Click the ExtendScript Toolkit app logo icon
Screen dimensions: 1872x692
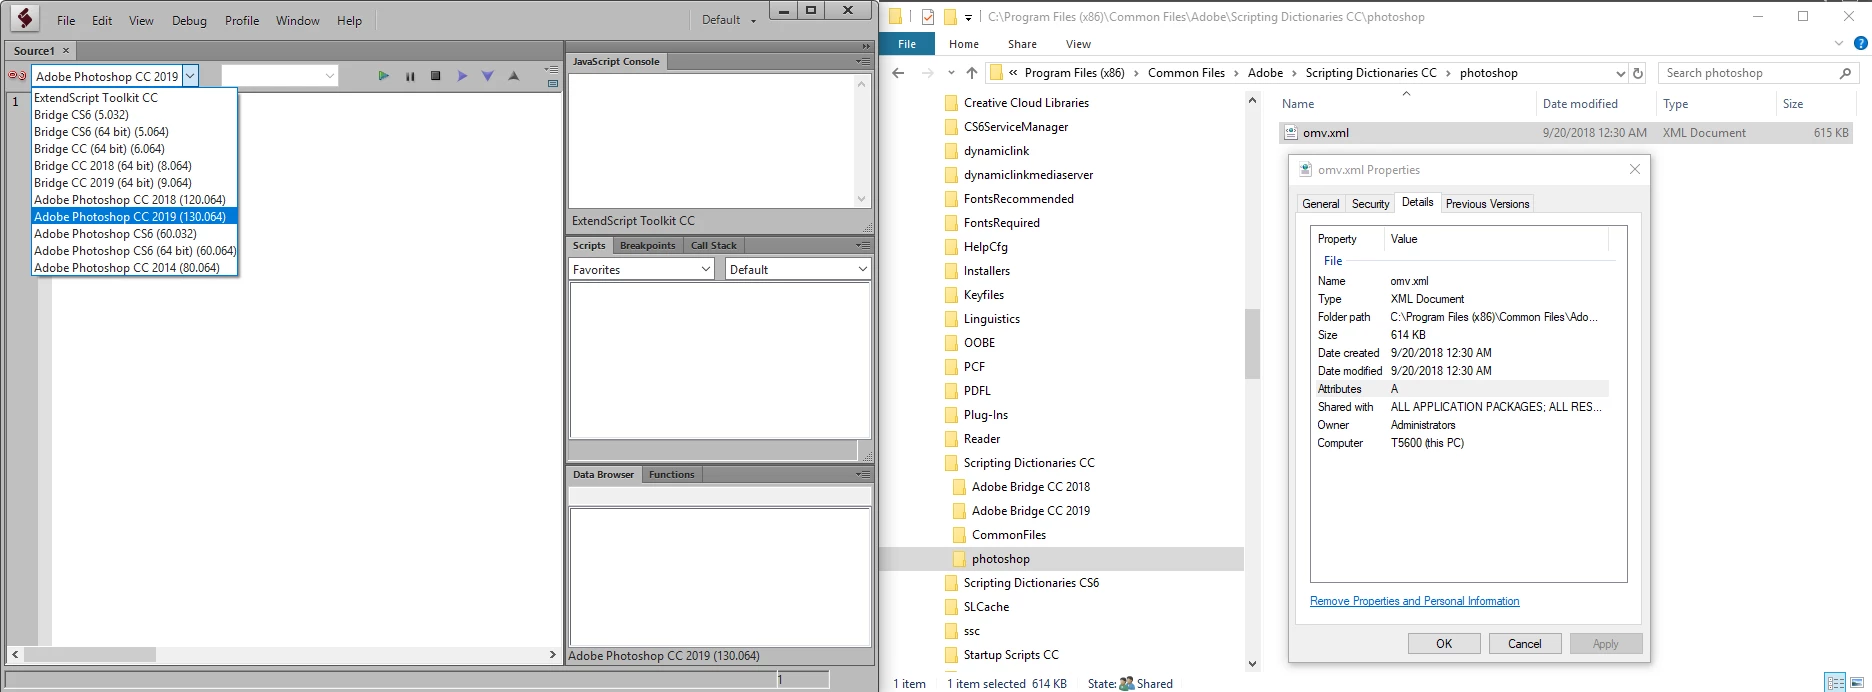(24, 17)
